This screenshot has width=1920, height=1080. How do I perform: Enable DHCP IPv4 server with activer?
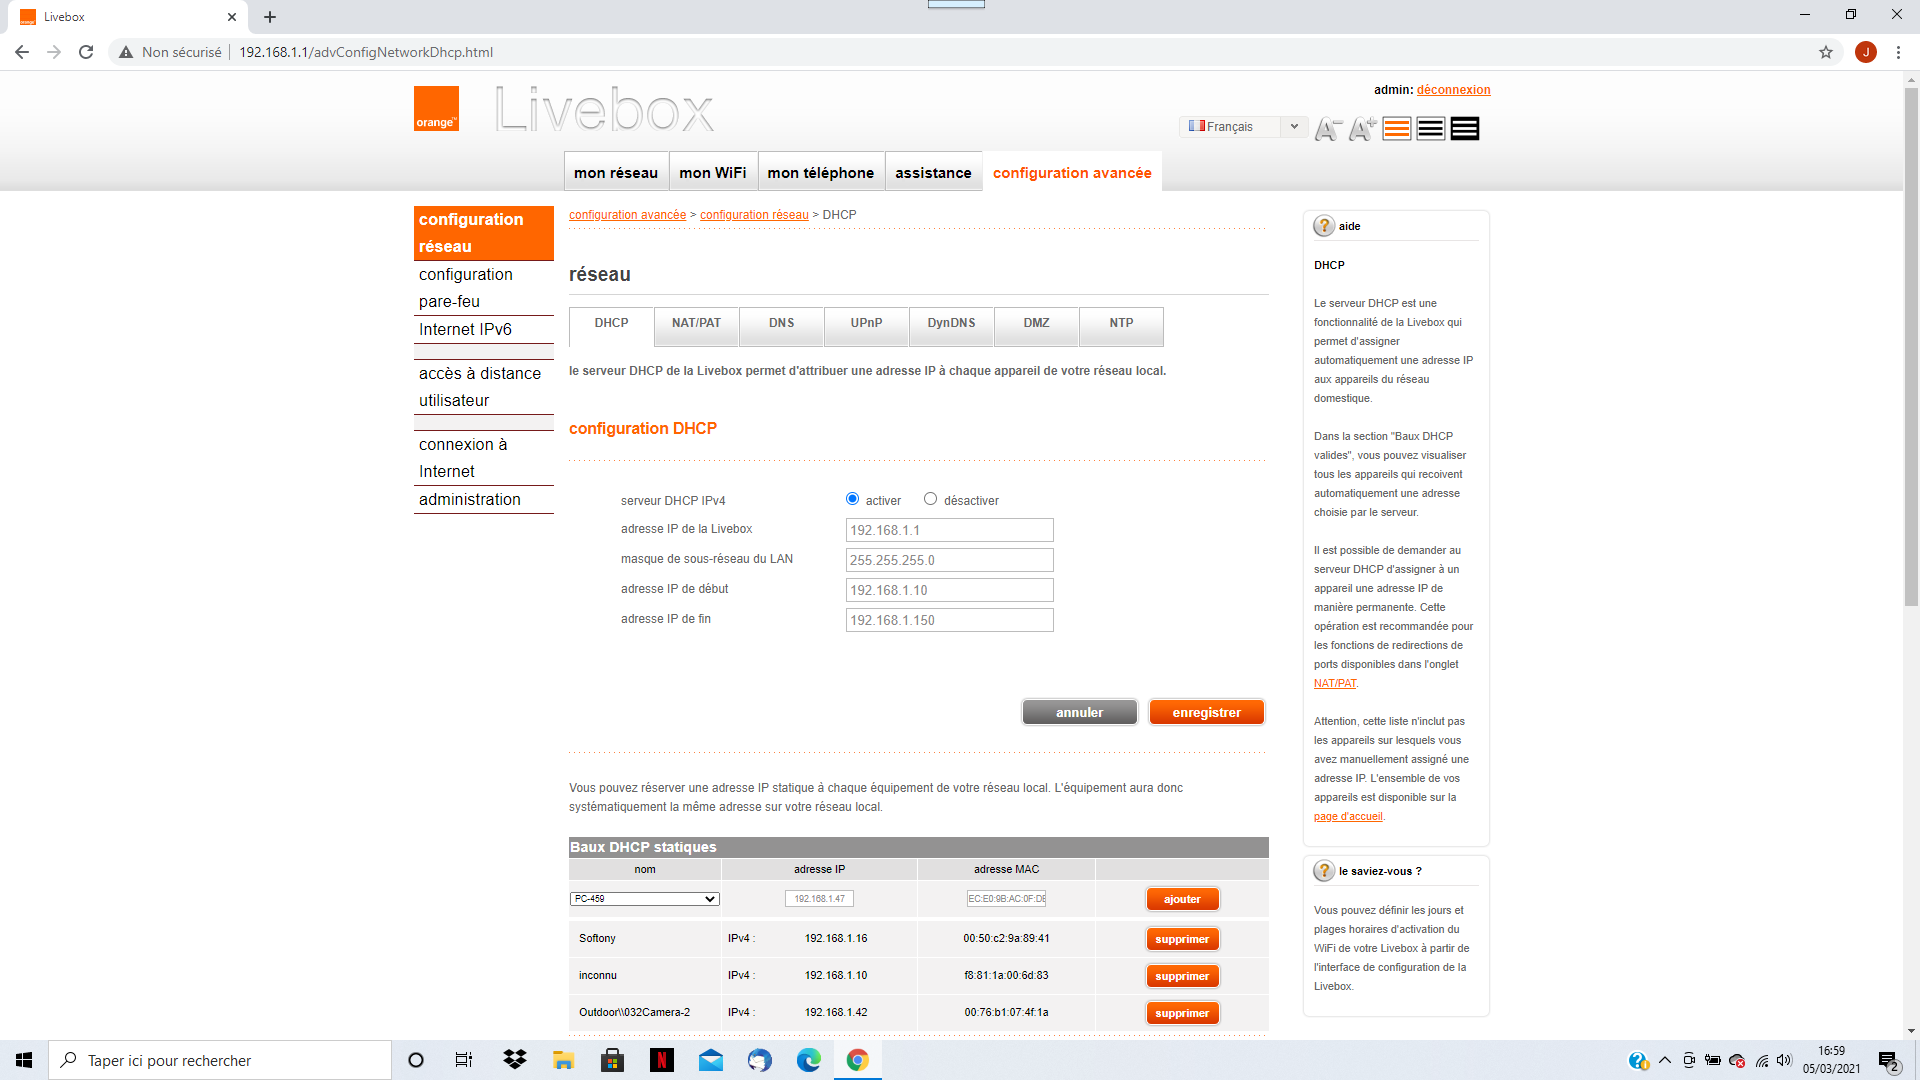tap(853, 499)
